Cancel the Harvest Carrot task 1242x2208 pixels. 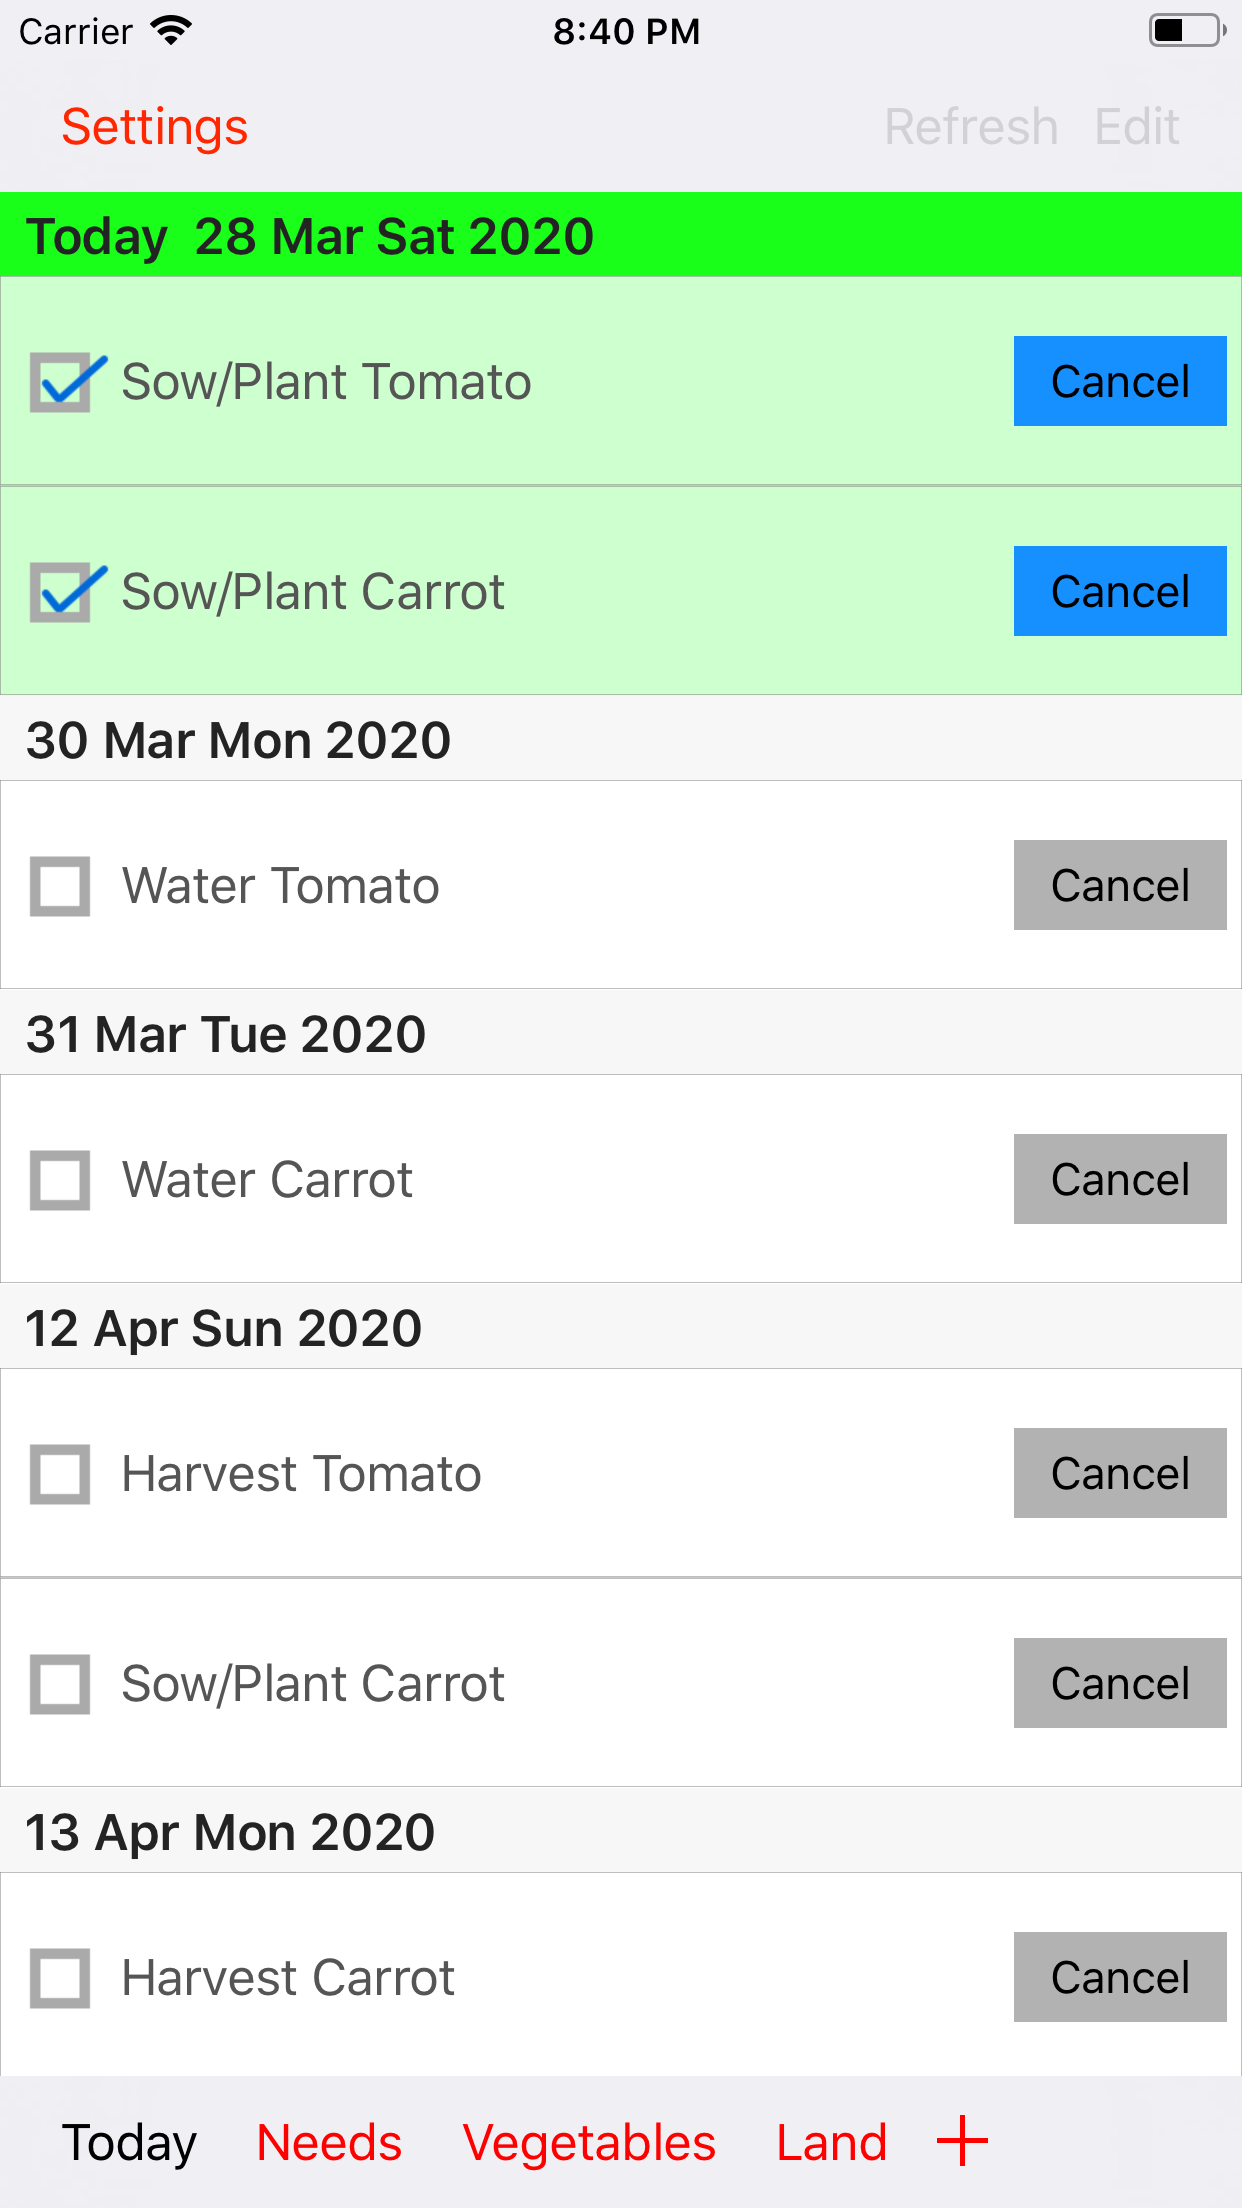(1120, 1977)
